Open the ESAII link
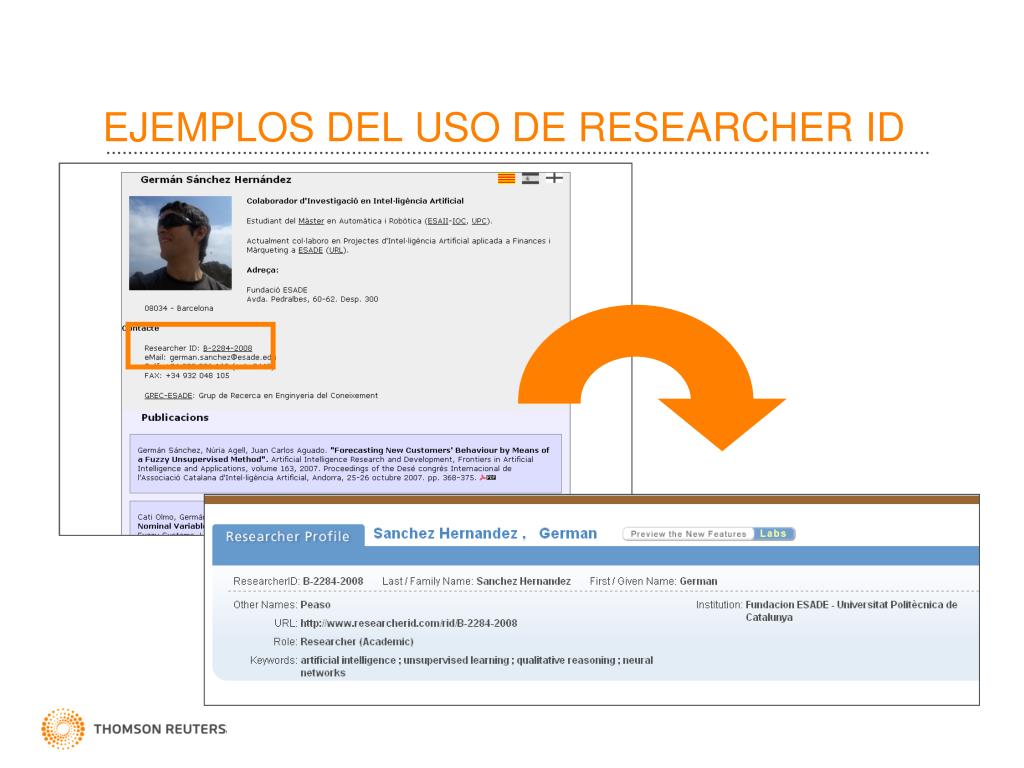Viewport: 1024px width, 768px height. (437, 221)
